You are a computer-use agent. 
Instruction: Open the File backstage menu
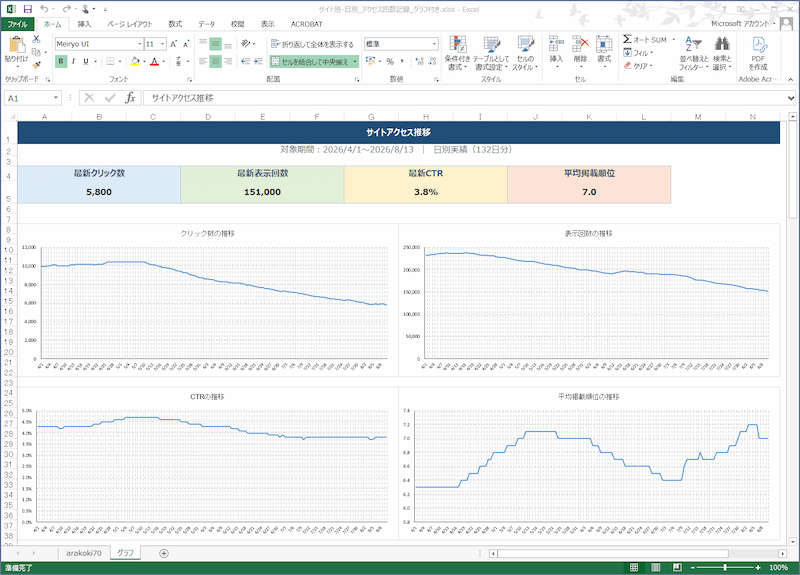click(x=17, y=24)
